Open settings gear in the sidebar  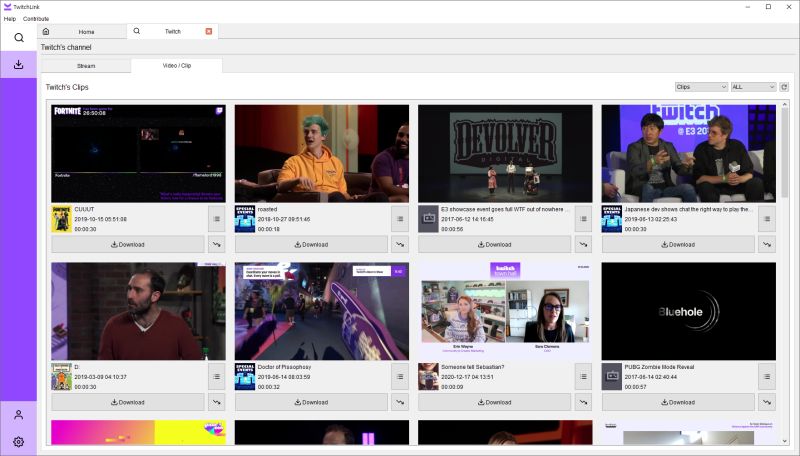tap(18, 442)
